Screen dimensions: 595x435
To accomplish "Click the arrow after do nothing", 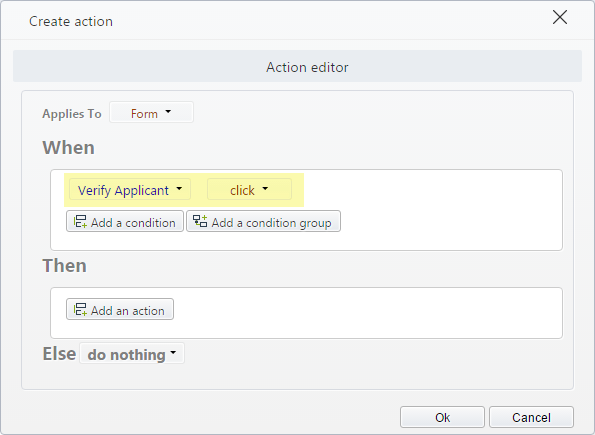I will point(173,352).
